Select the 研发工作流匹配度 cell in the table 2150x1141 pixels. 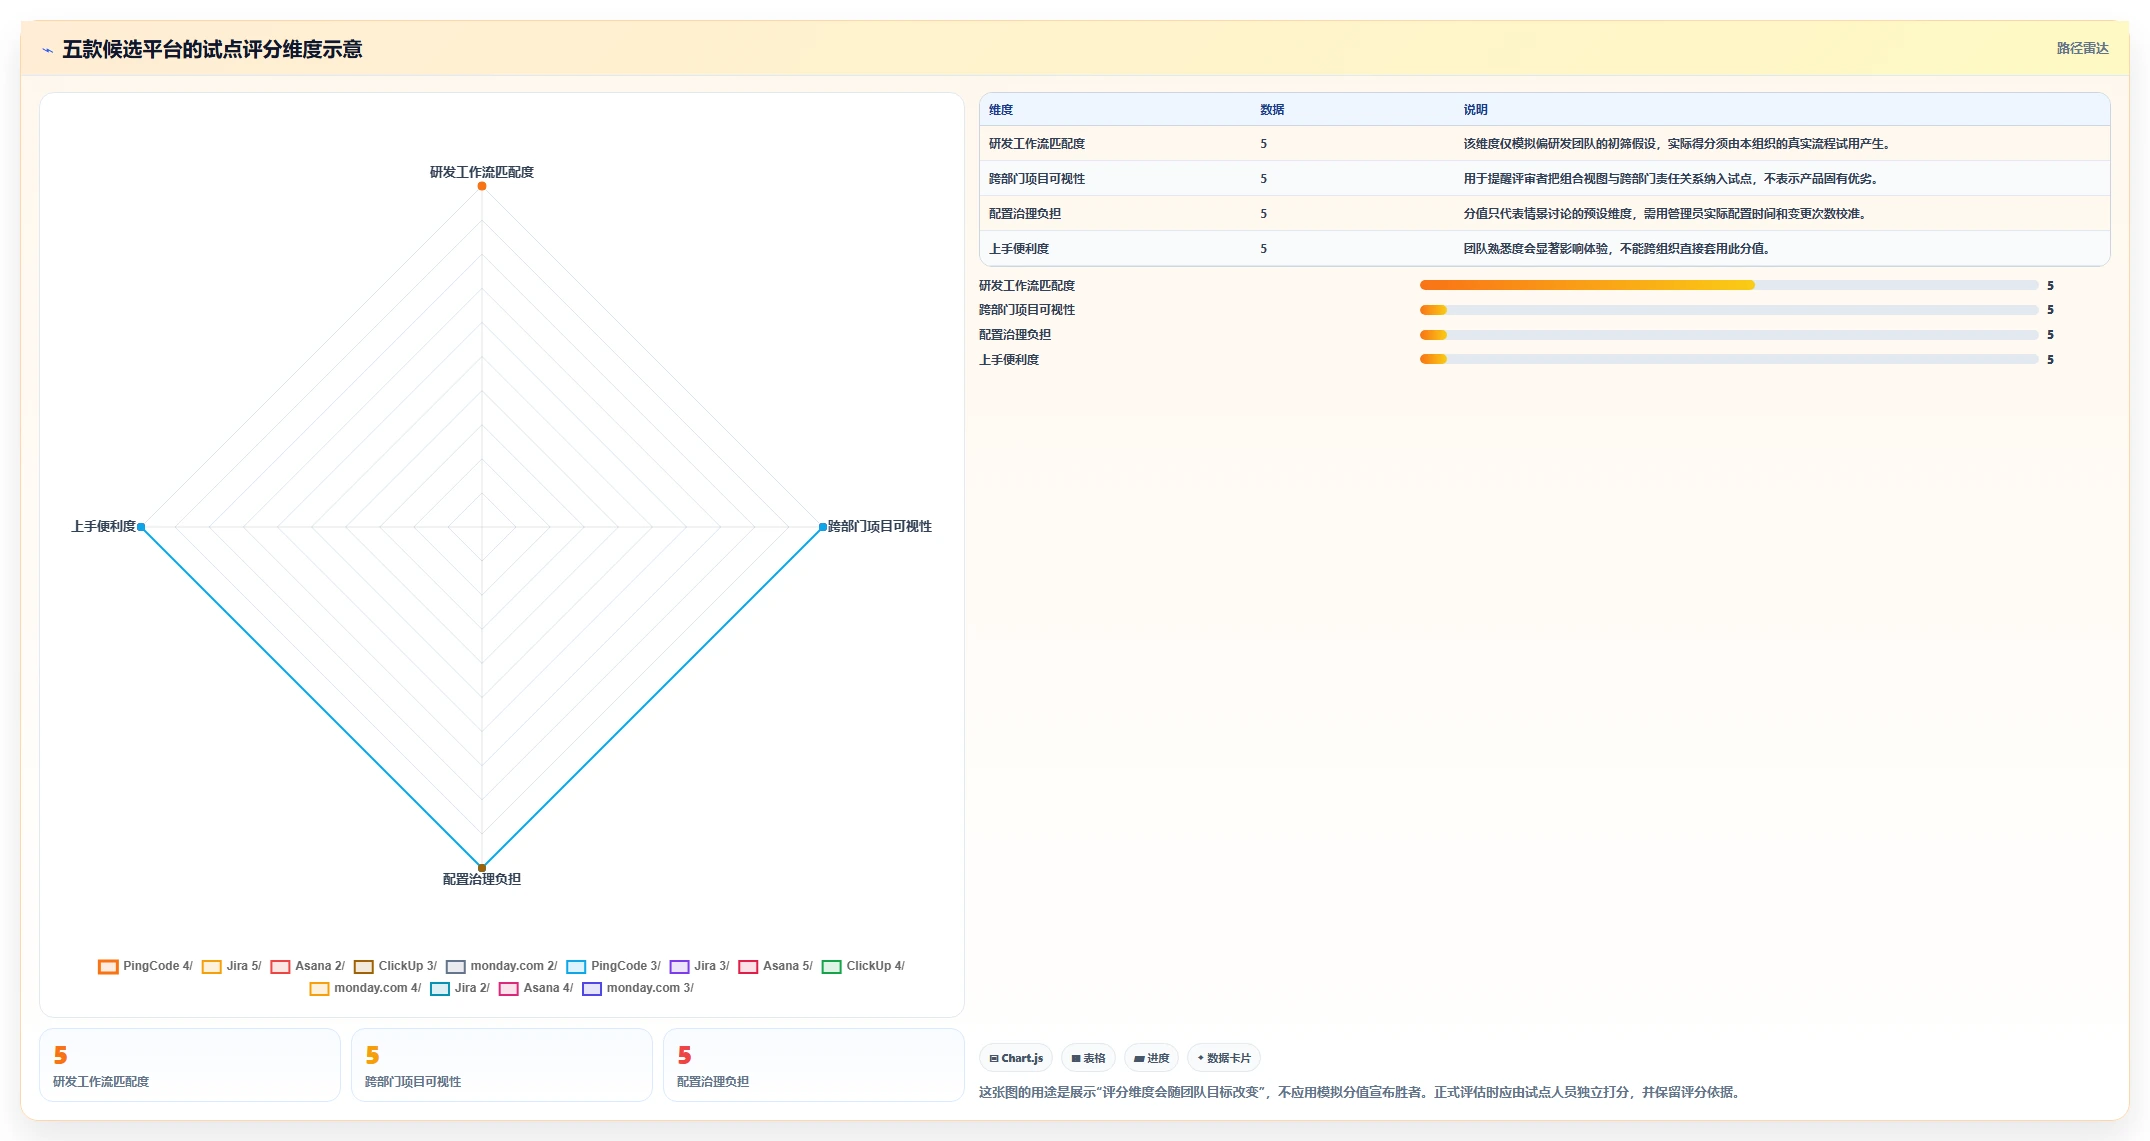click(x=1037, y=144)
